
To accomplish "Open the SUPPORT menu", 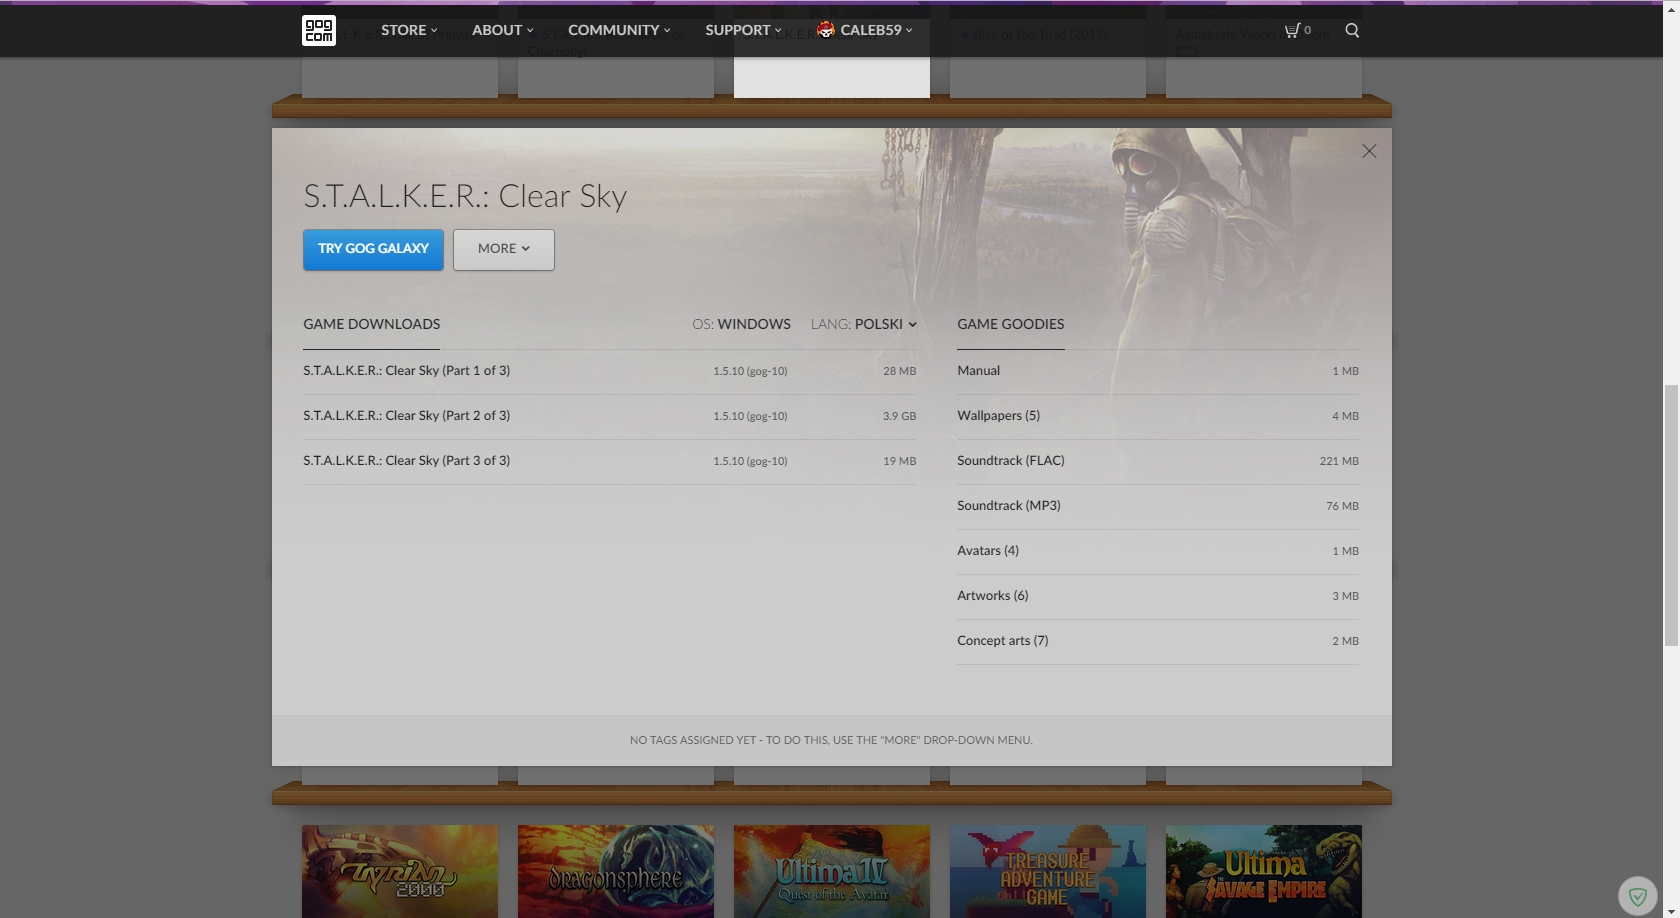I will click(743, 30).
